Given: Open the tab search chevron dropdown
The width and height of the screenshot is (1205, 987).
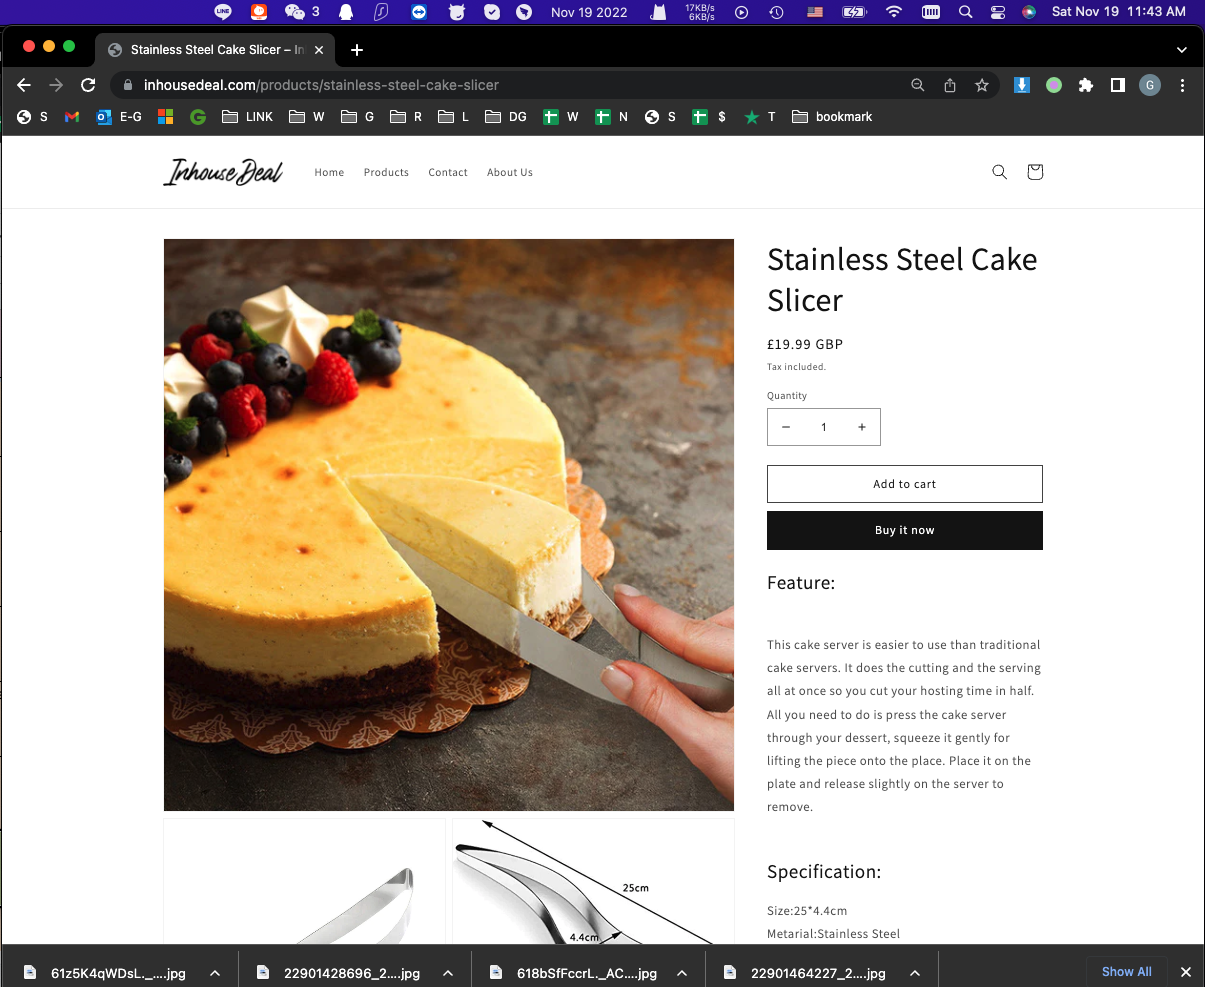Looking at the screenshot, I should pyautogui.click(x=1182, y=49).
